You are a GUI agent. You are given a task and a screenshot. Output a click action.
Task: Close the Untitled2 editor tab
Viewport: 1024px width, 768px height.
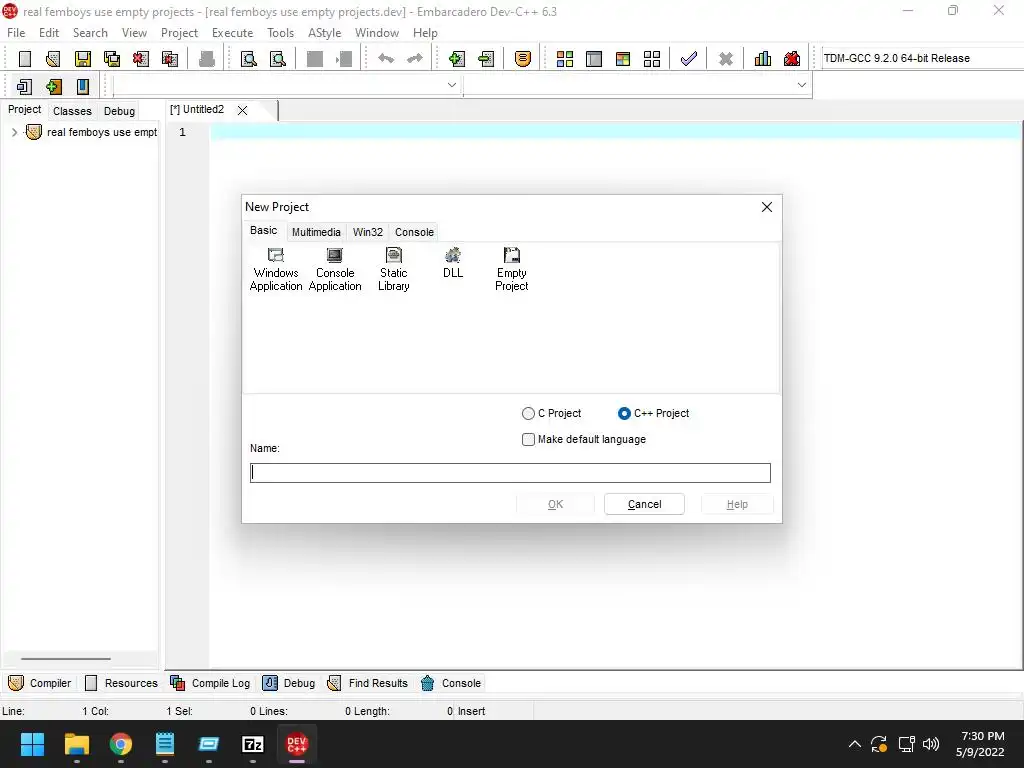coord(242,110)
